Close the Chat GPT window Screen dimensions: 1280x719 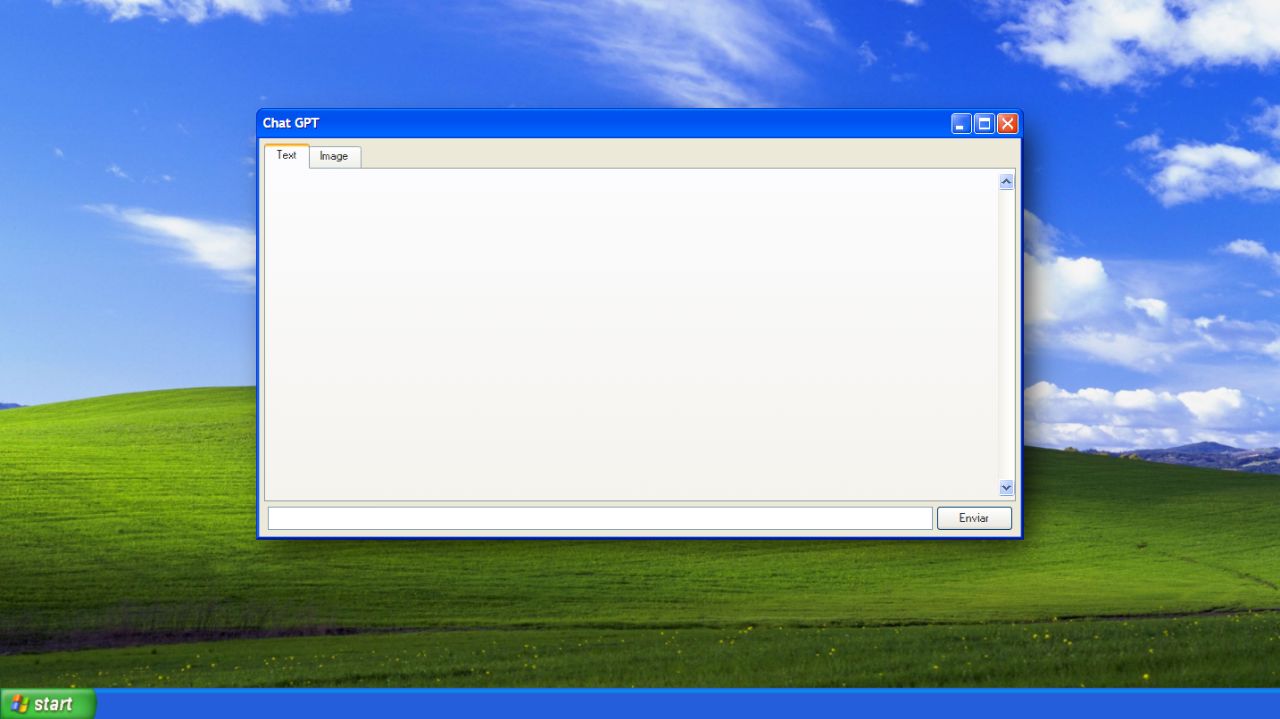tap(1007, 124)
